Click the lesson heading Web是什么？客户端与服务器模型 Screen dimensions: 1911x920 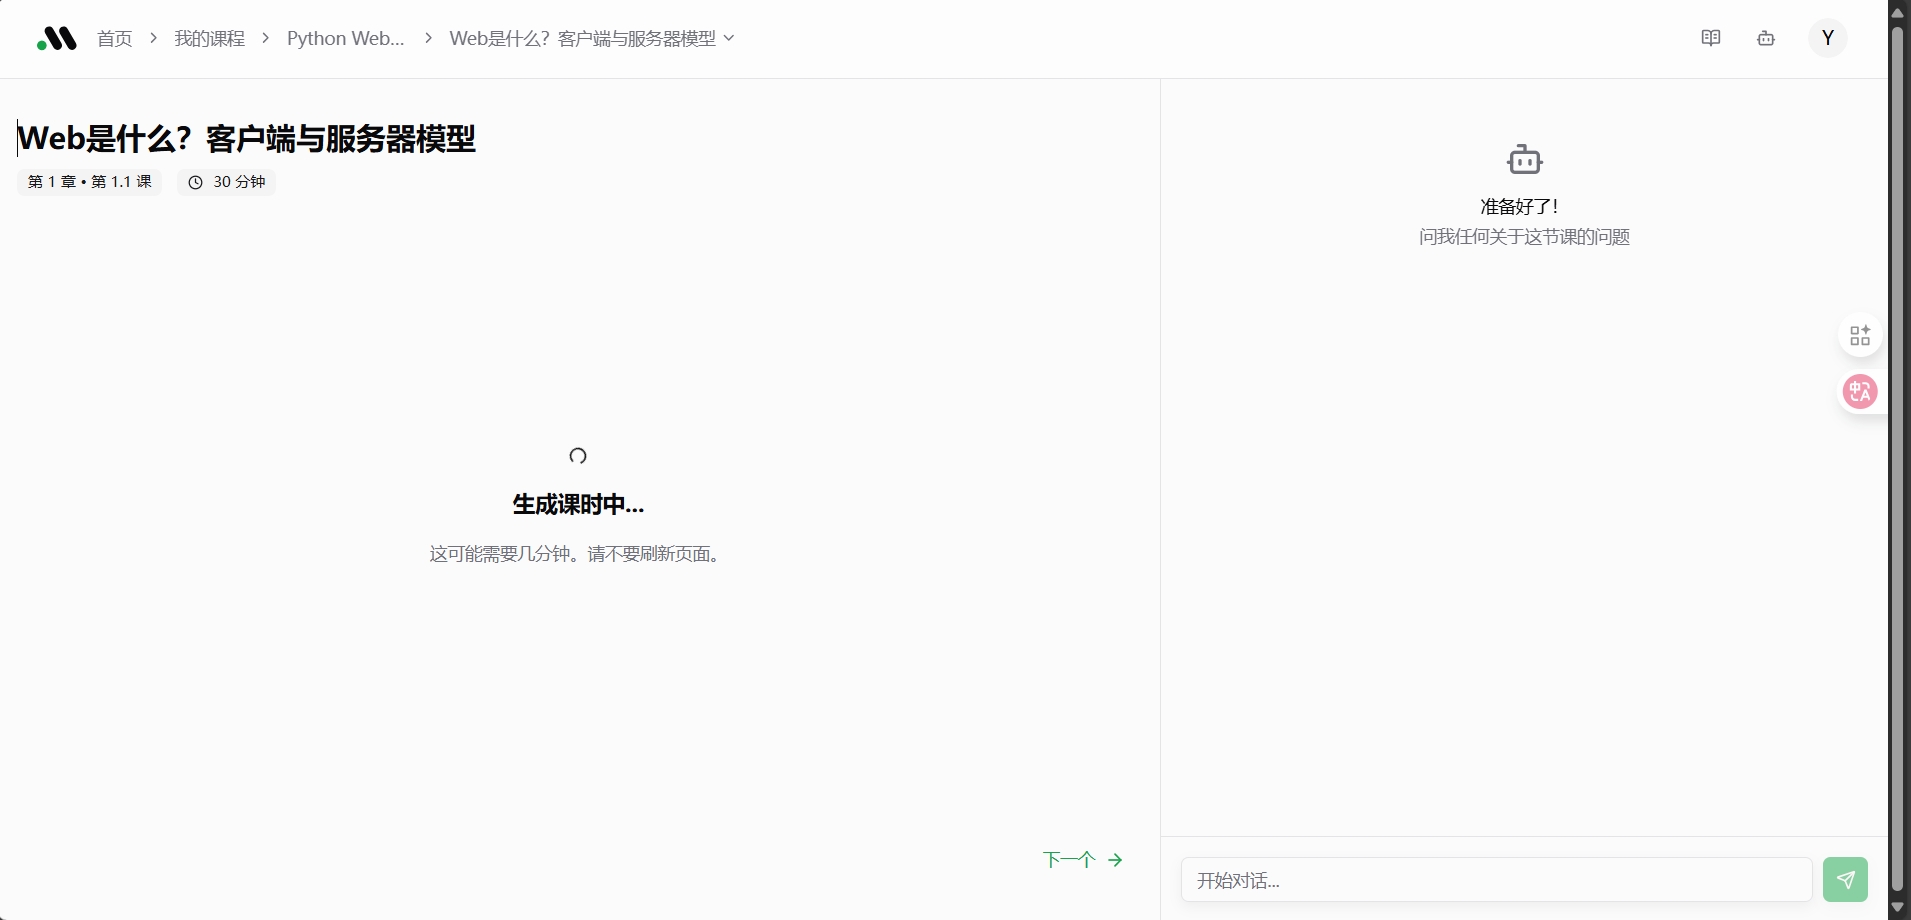[x=247, y=139]
